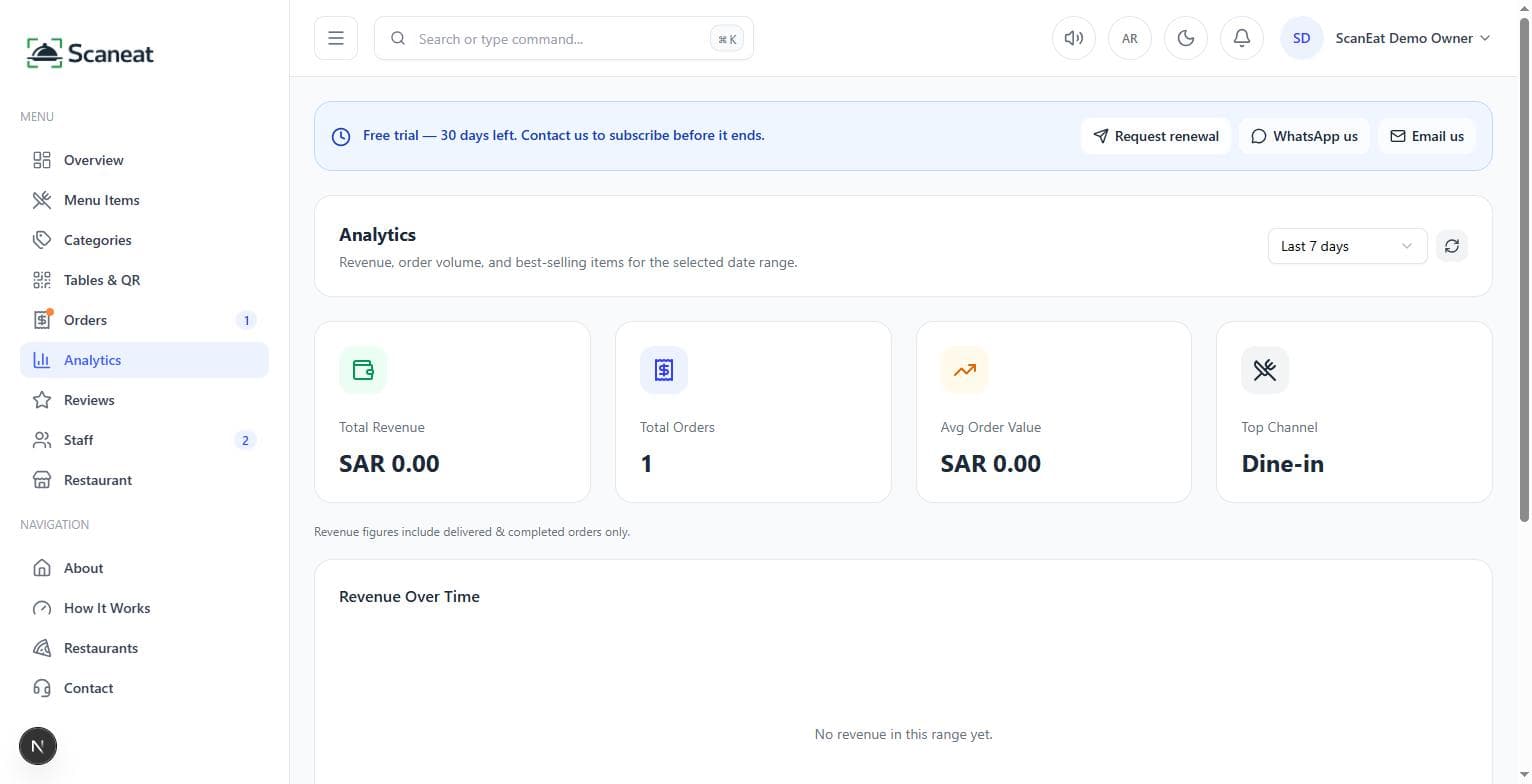Screen dimensions: 1532x784
Task: Click the Analytics bar chart icon
Action: click(x=42, y=360)
